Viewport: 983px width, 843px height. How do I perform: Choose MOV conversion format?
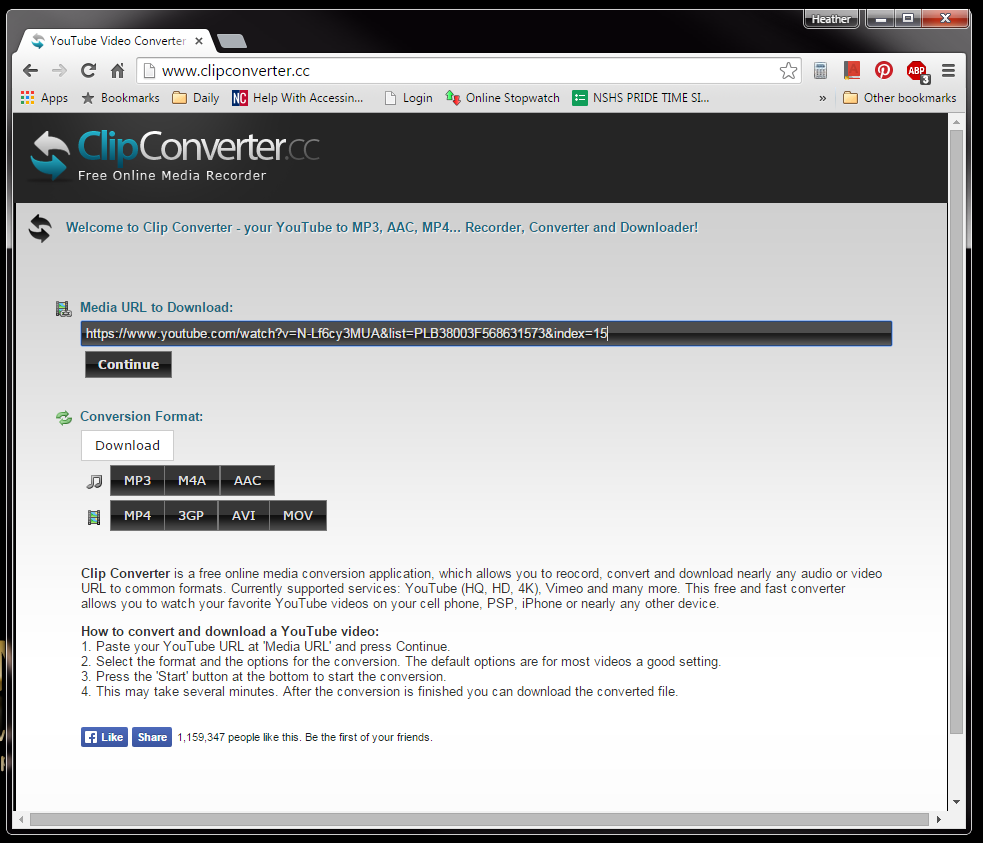pyautogui.click(x=298, y=516)
